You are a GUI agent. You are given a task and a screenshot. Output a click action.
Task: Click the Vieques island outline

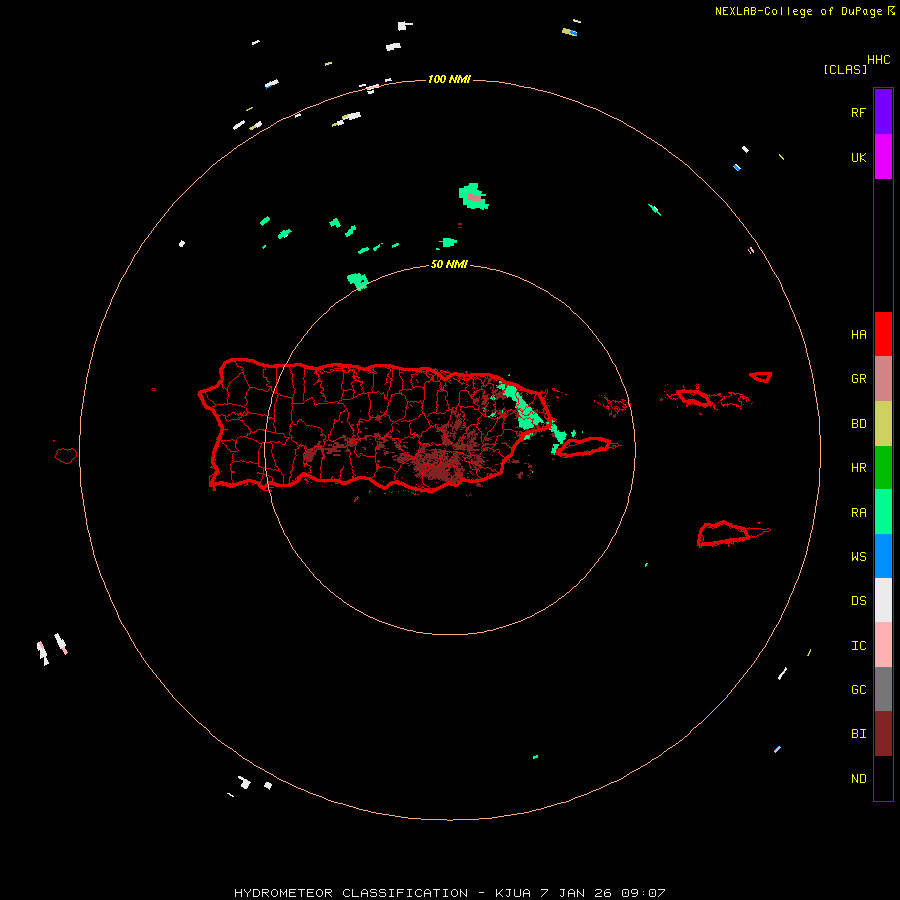[x=584, y=447]
